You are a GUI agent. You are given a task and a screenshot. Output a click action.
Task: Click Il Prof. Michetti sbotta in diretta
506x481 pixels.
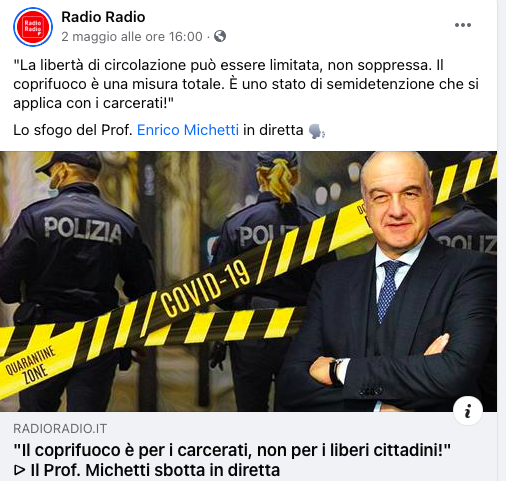155,470
